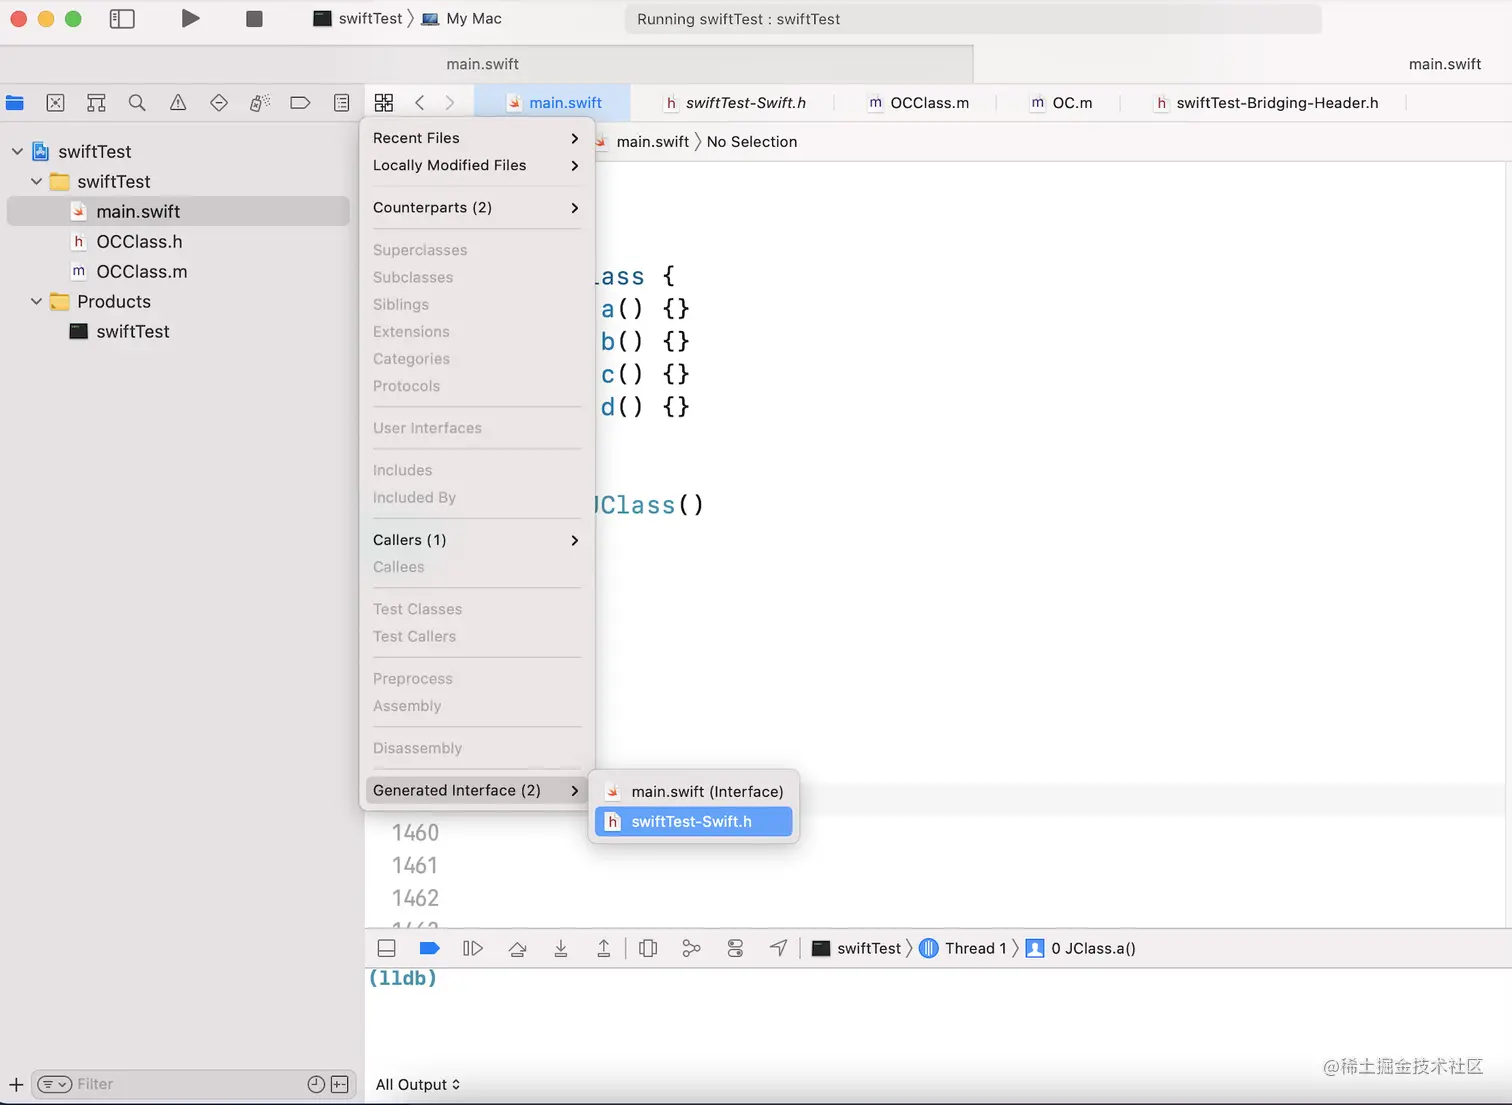1512x1105 pixels.
Task: Click swiftTest process in debug bar
Action: [856, 948]
